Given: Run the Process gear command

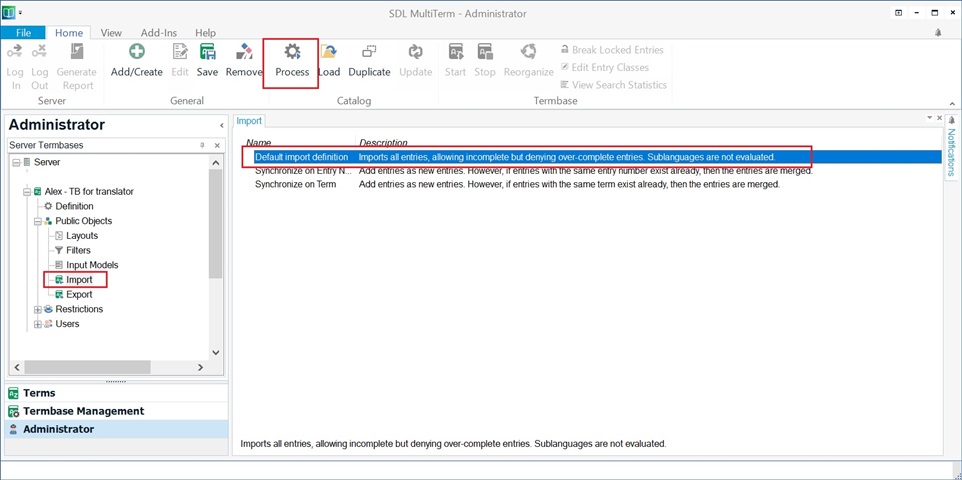Looking at the screenshot, I should pos(292,60).
